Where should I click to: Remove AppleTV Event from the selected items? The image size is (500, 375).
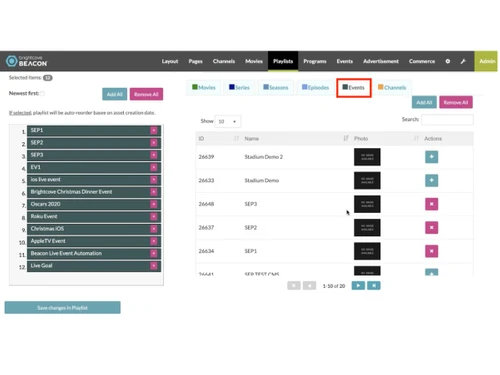pyautogui.click(x=154, y=241)
